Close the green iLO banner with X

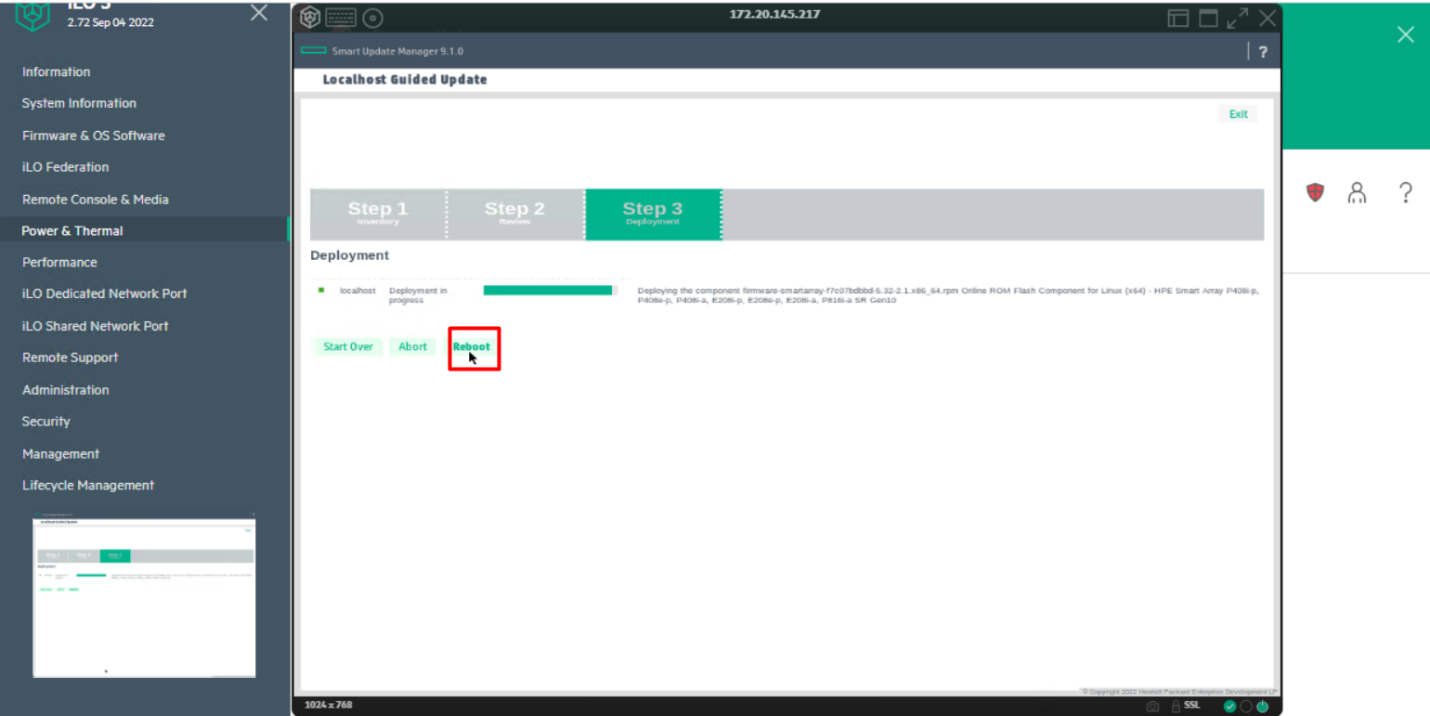click(1405, 35)
